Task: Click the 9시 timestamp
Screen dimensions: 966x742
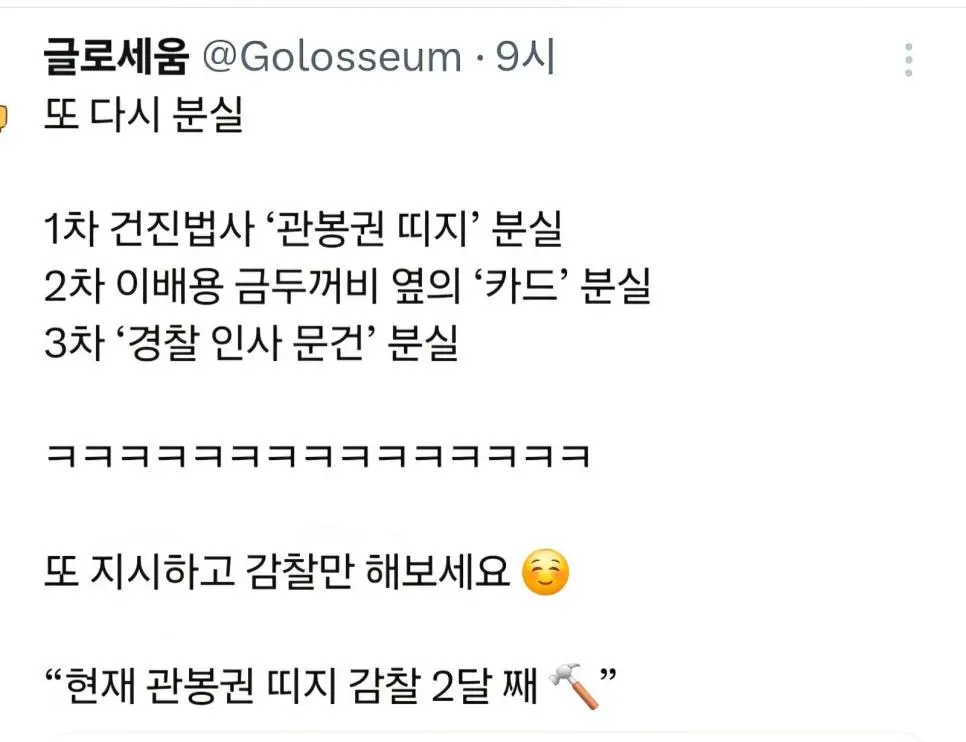Action: coord(526,57)
